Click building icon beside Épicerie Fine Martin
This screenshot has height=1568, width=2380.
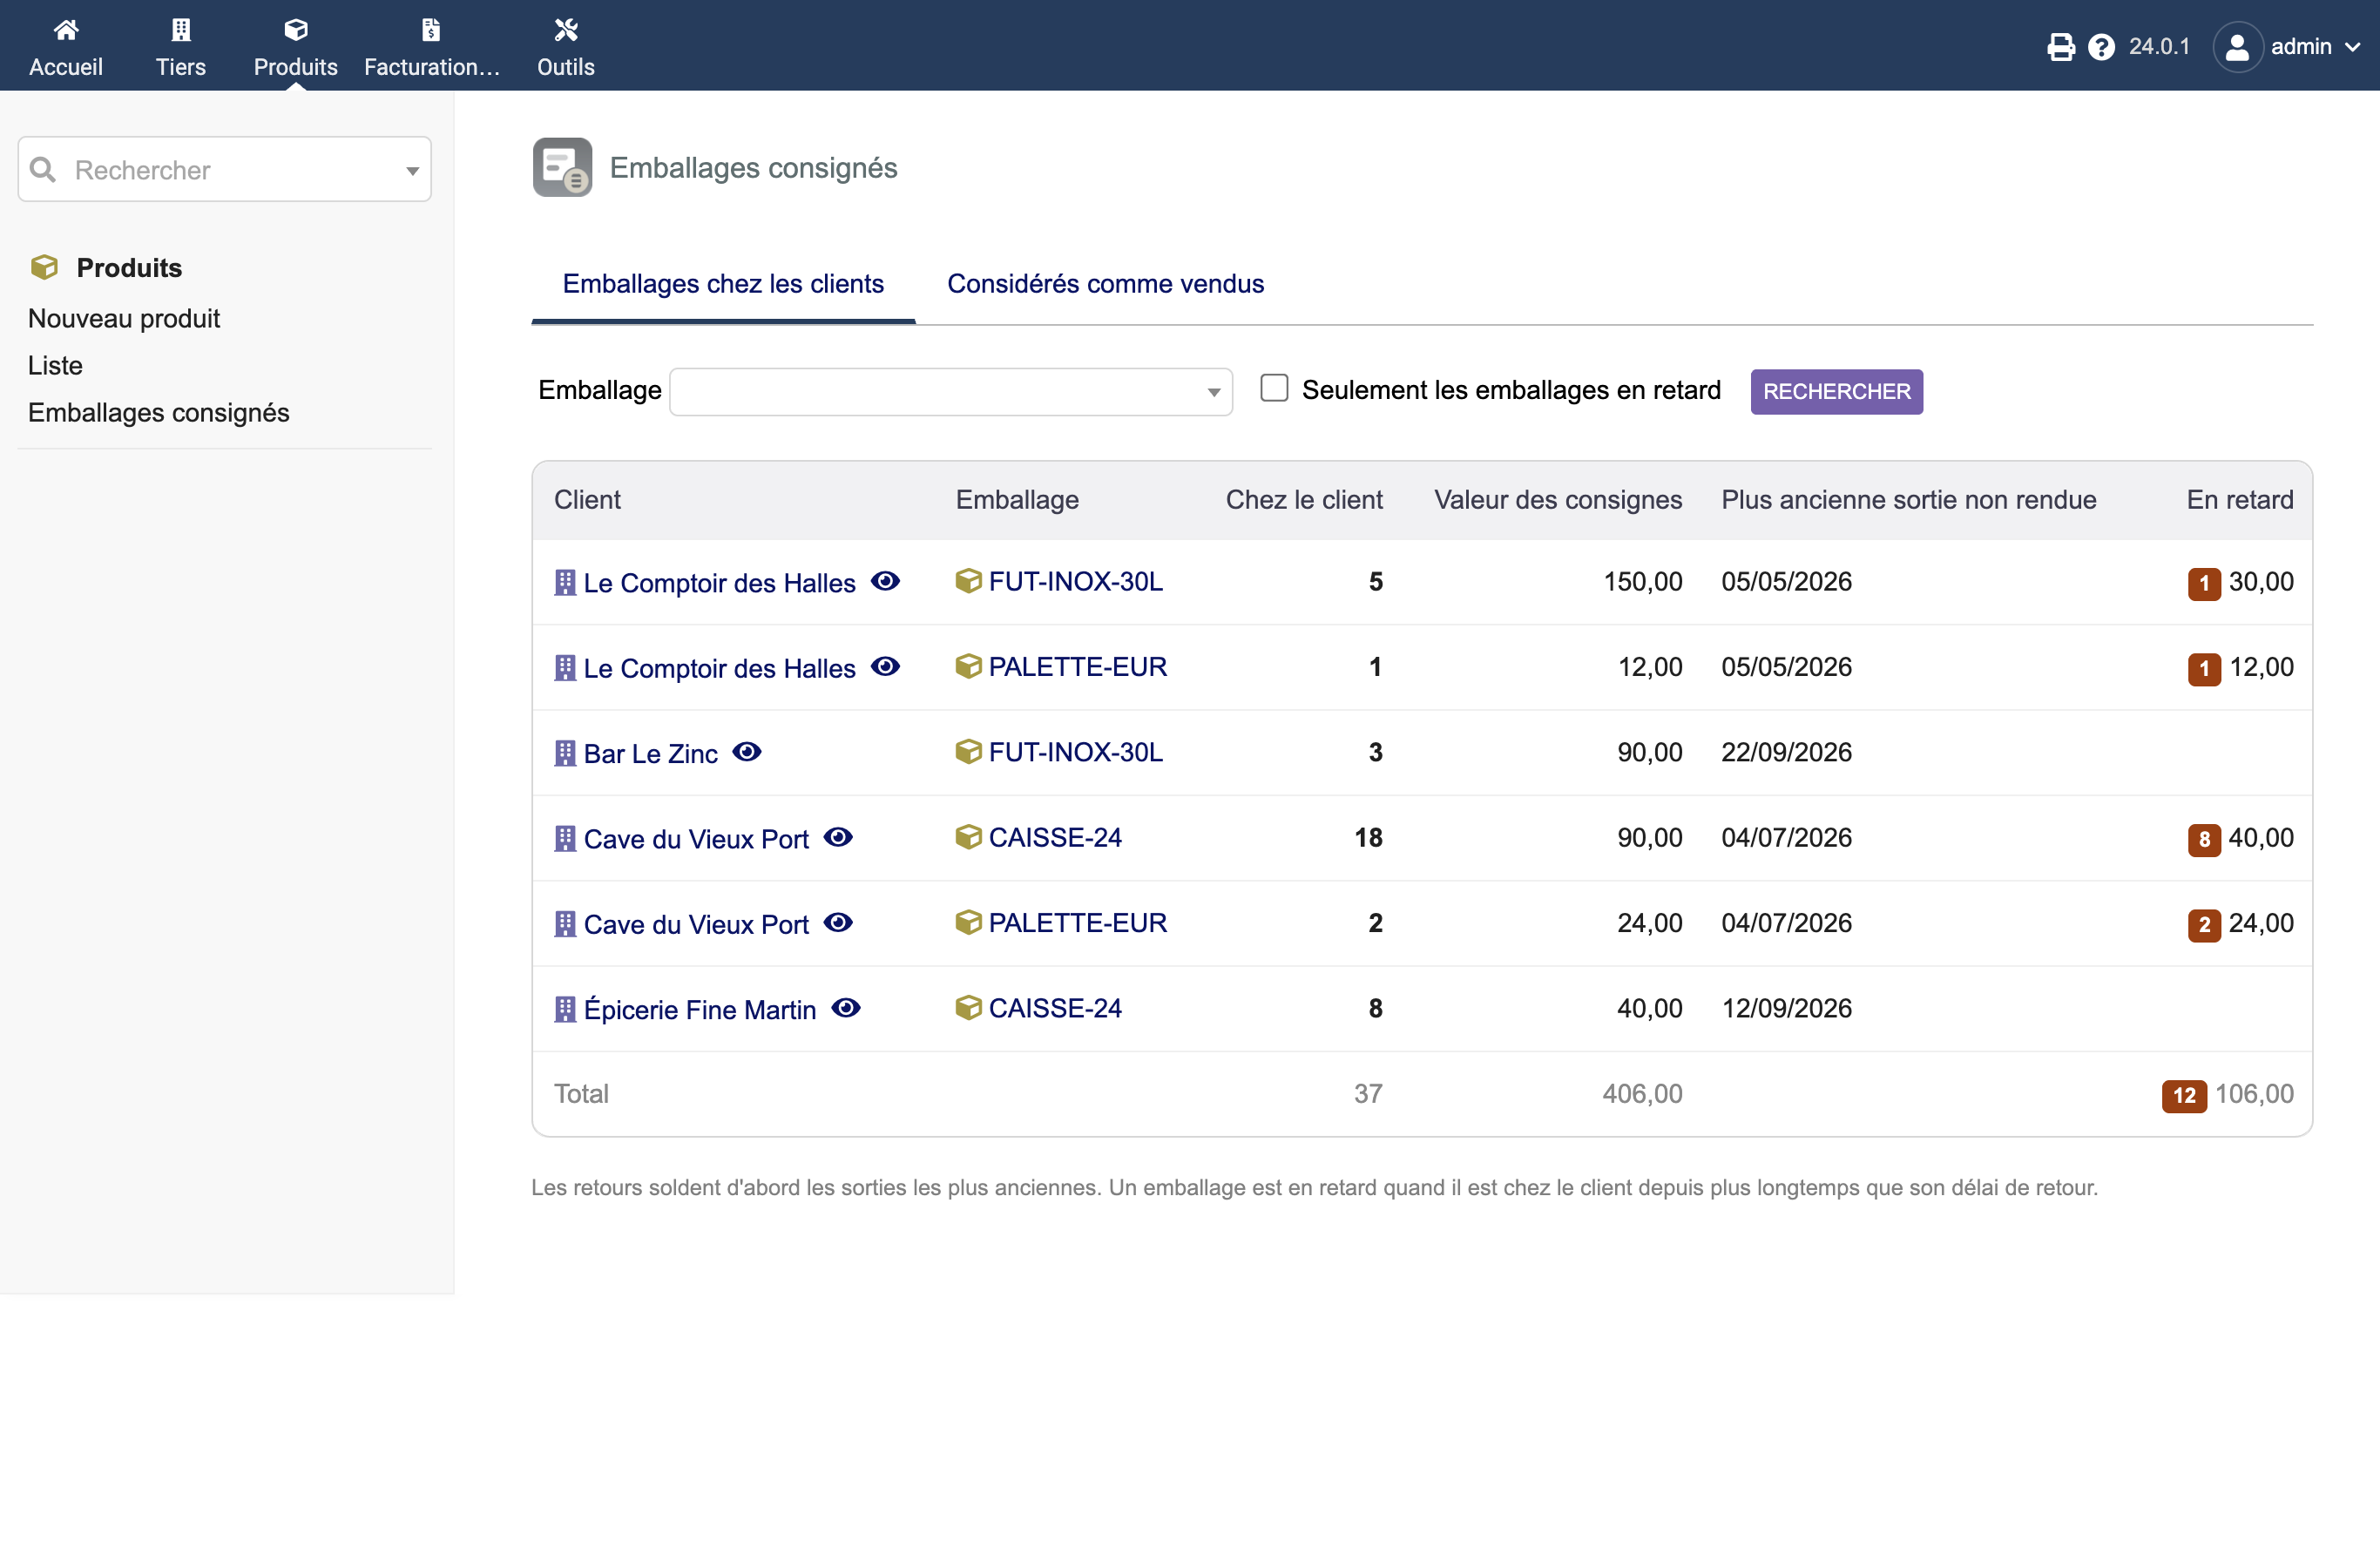click(565, 1009)
